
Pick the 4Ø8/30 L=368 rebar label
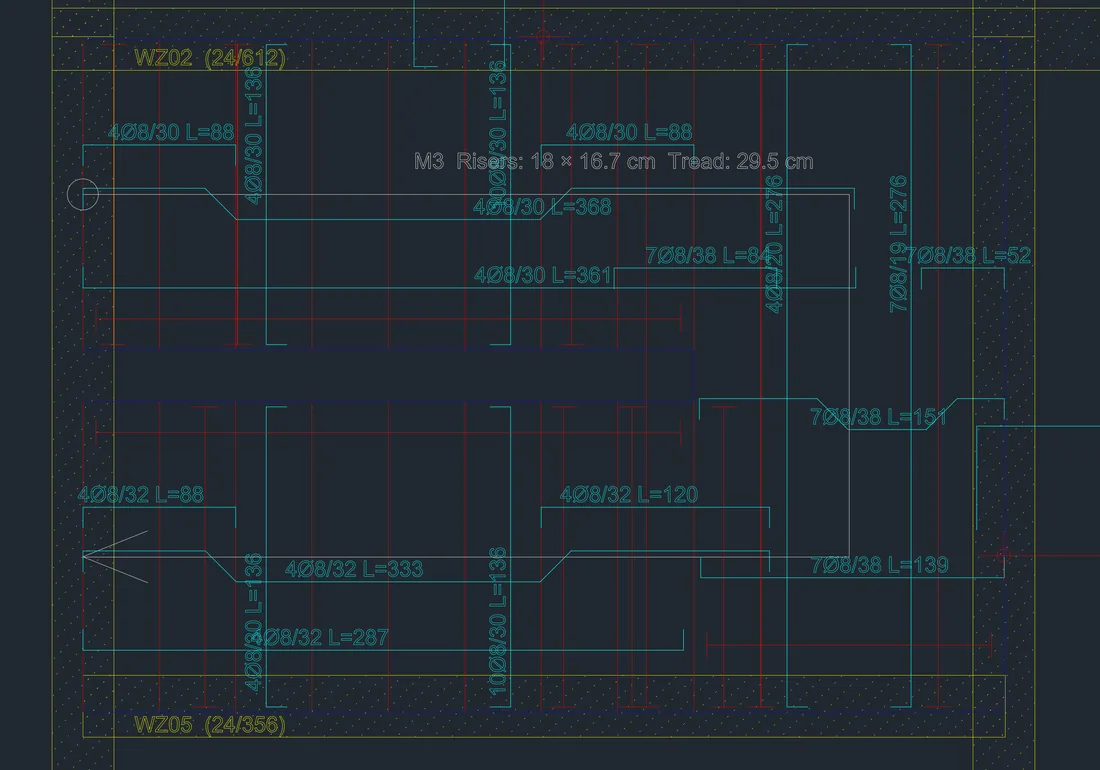(542, 207)
